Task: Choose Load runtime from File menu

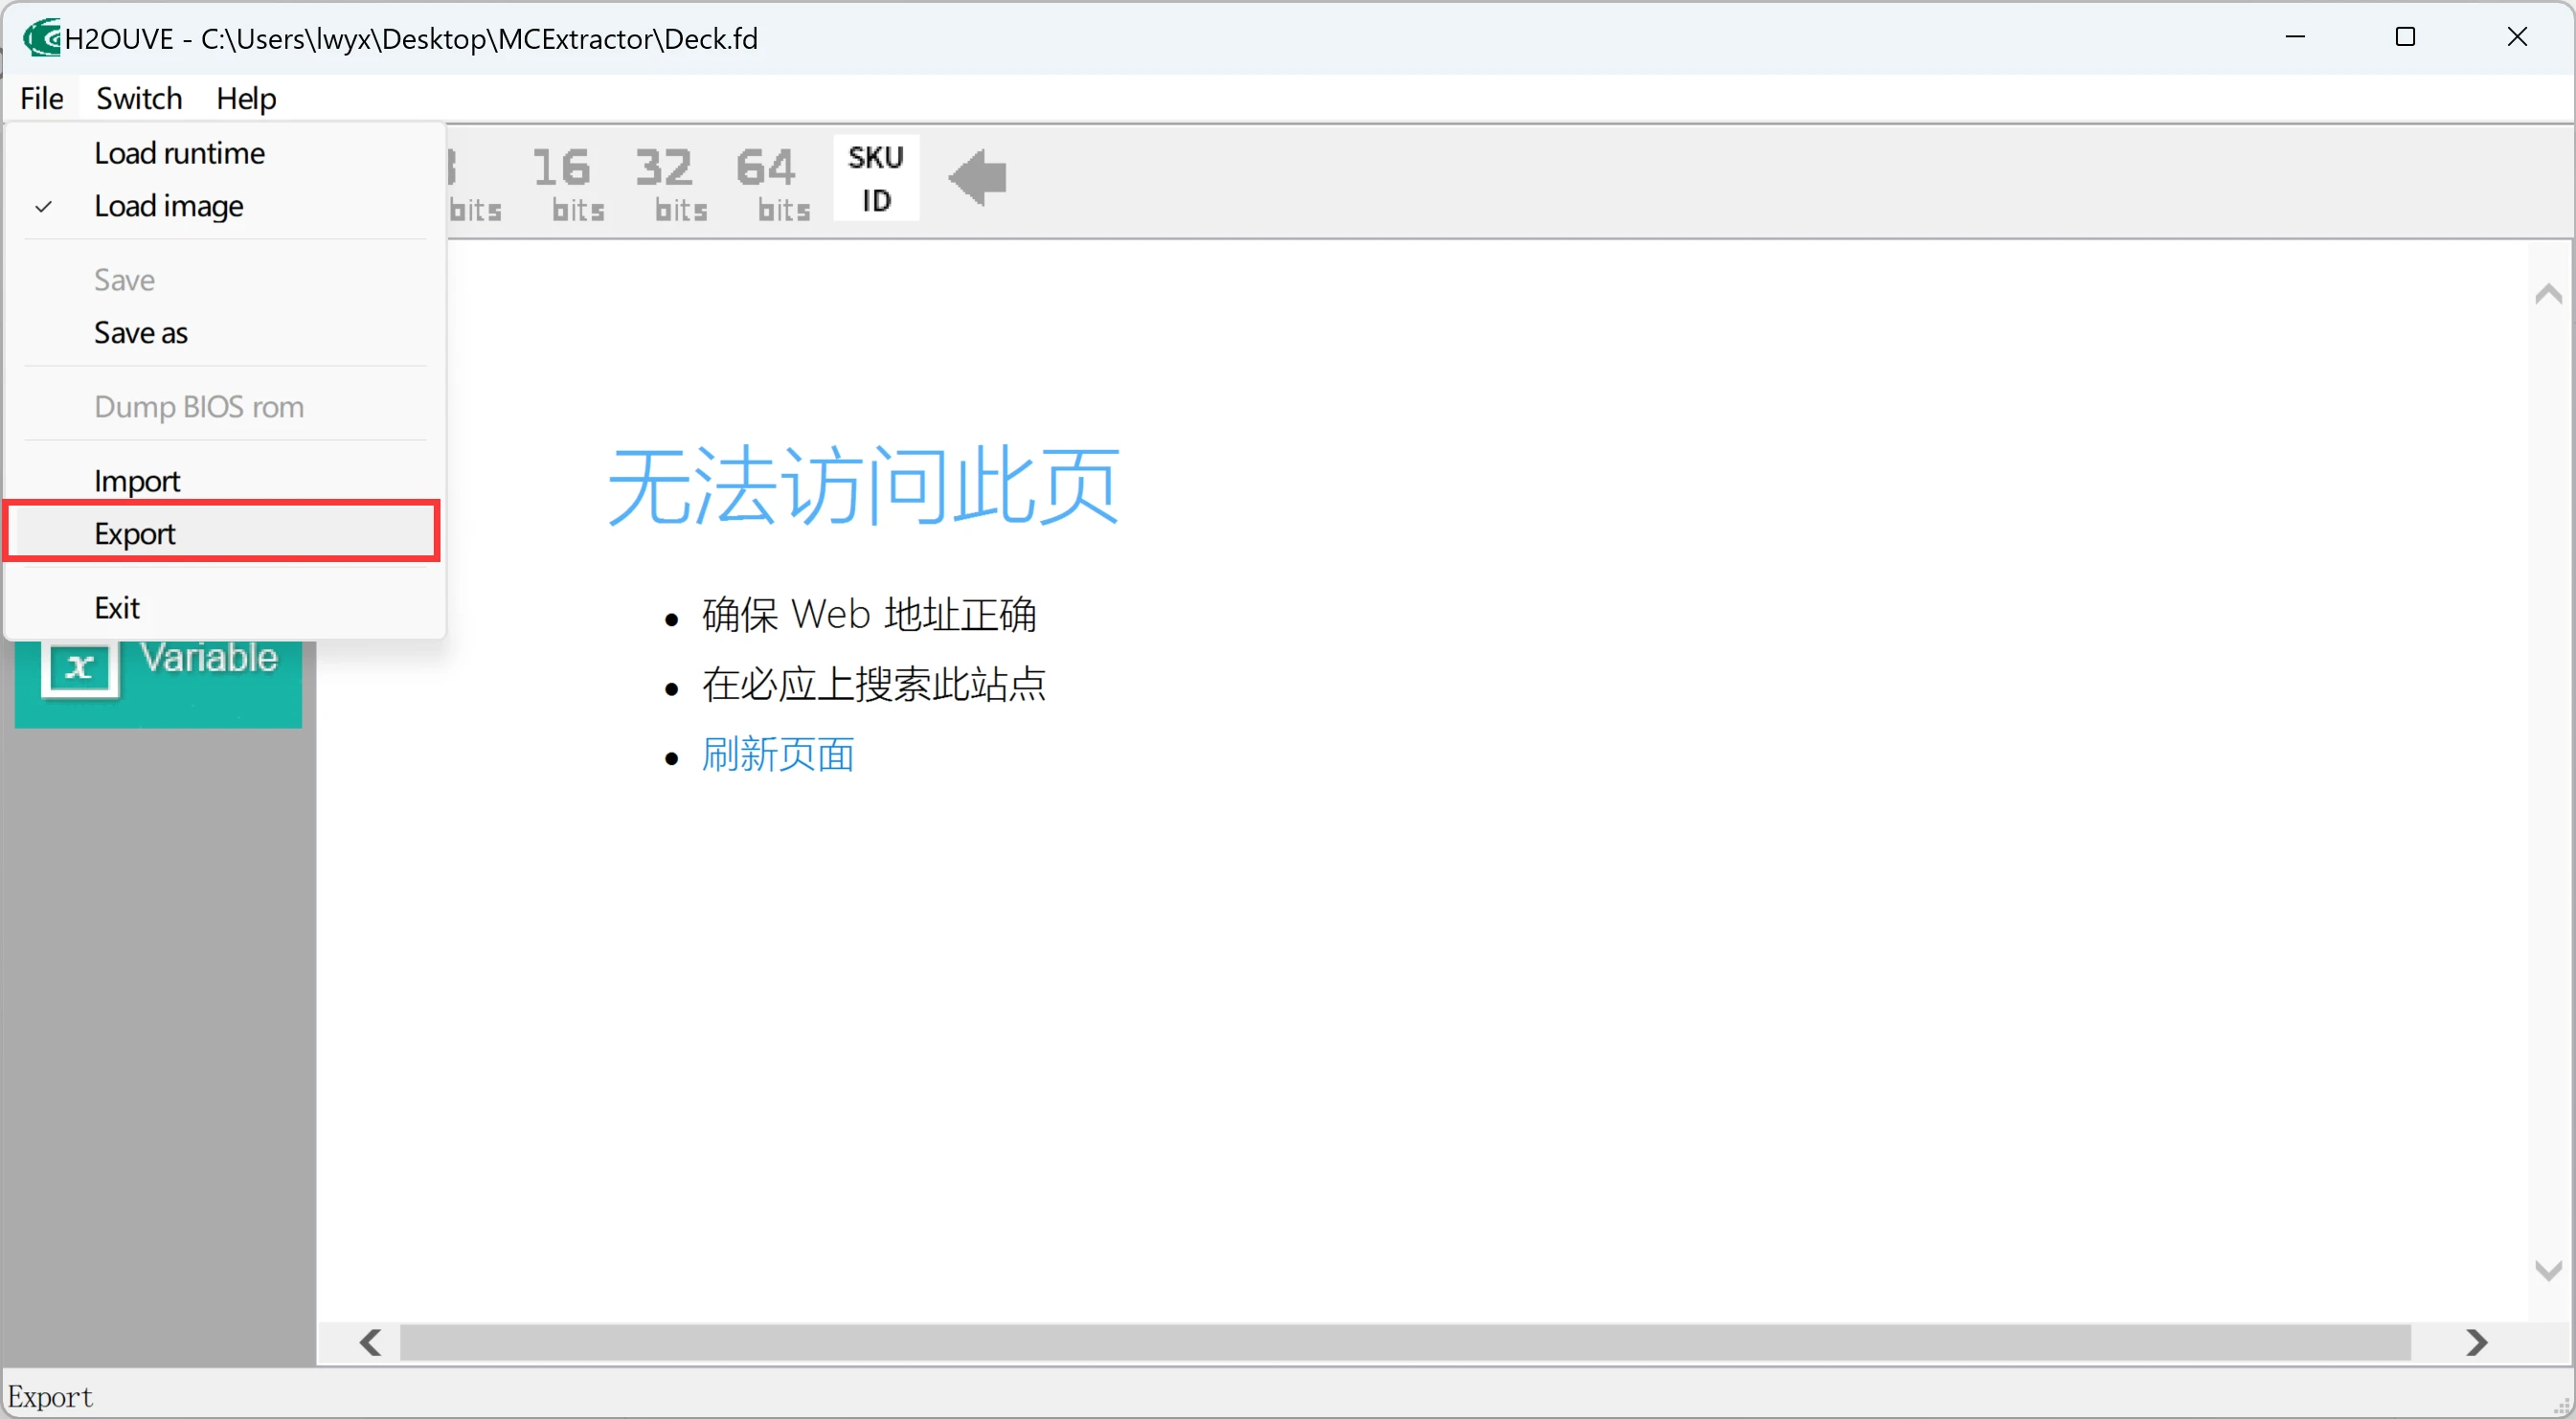Action: pos(225,153)
